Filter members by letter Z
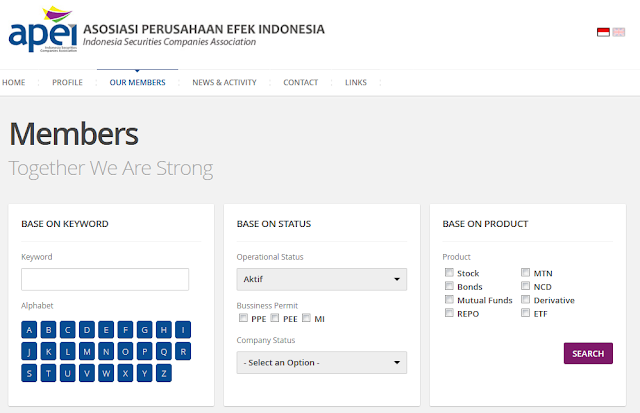 coord(164,373)
